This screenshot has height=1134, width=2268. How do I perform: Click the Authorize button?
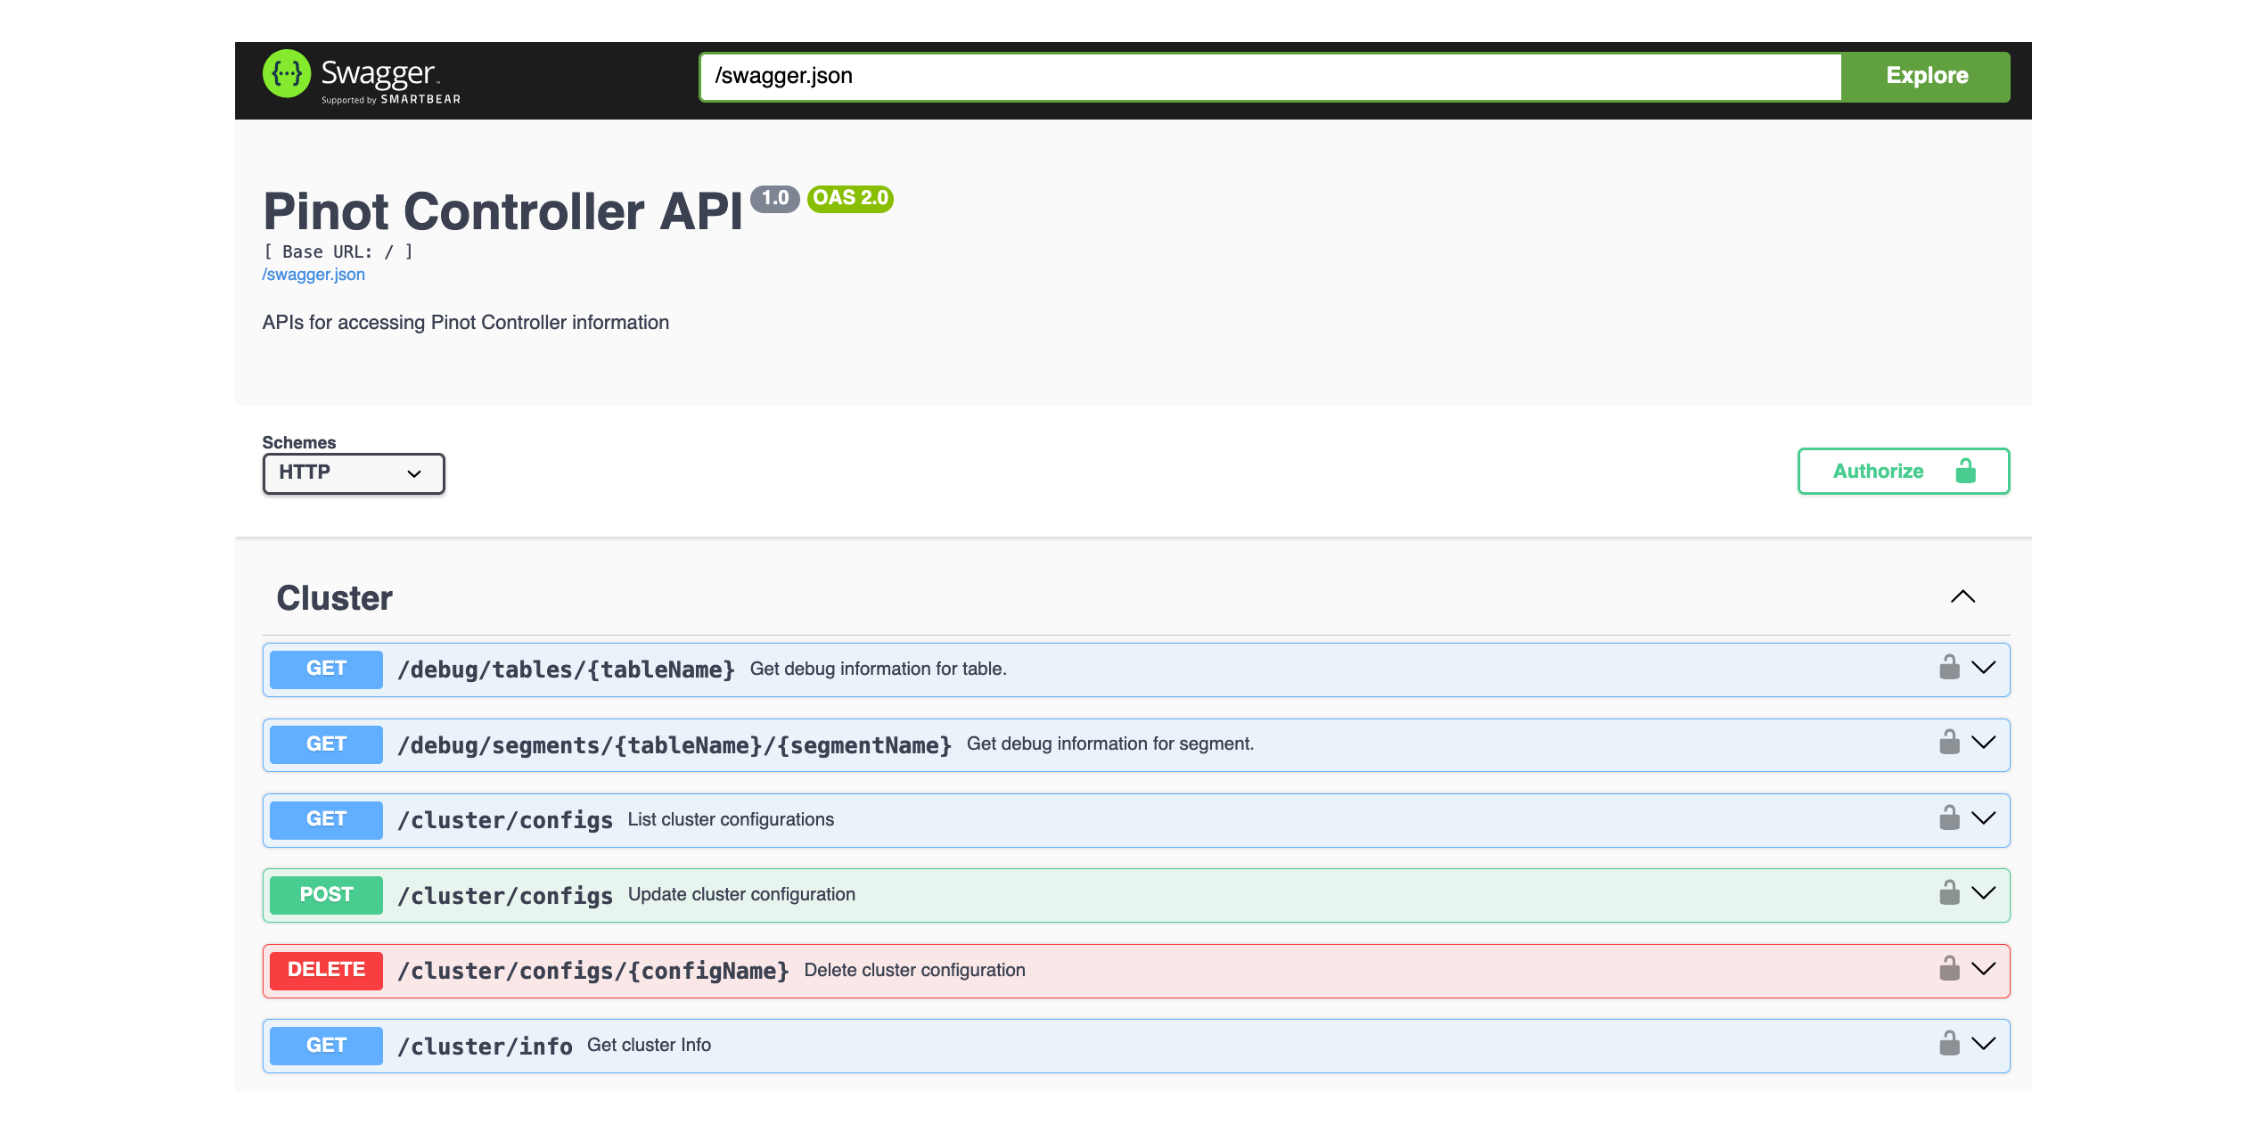(x=1903, y=471)
